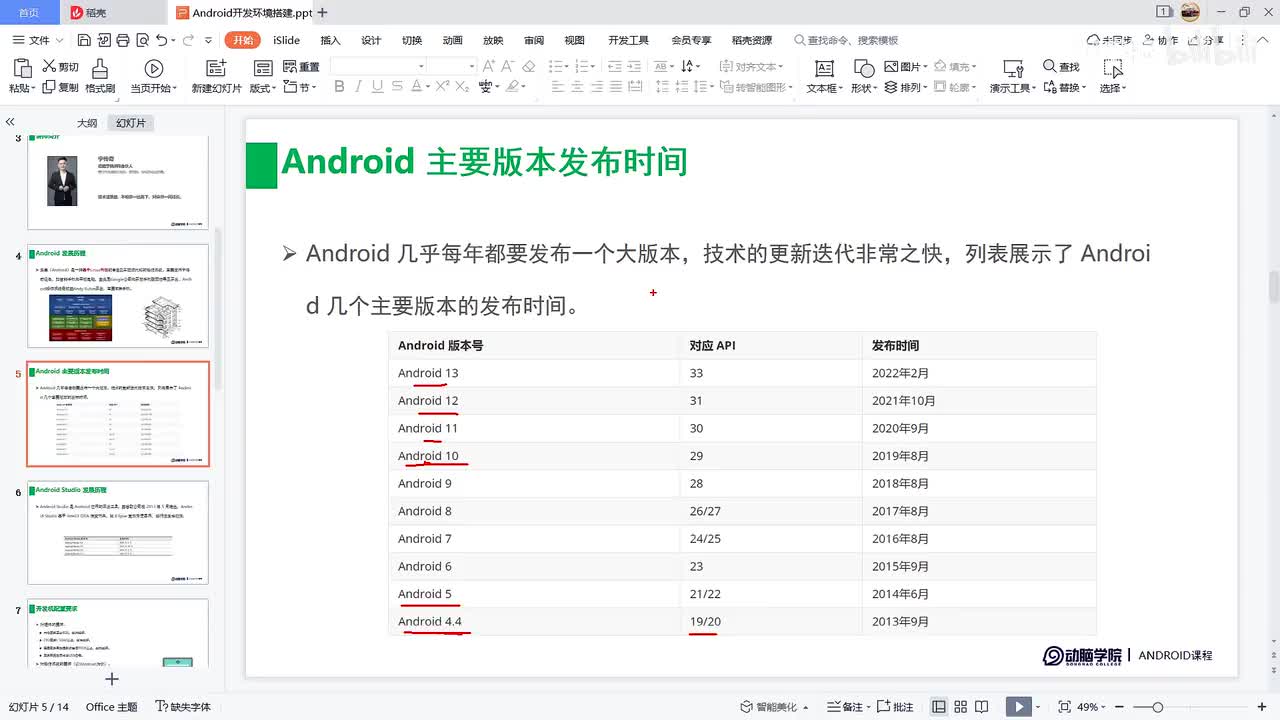Click the Decrease Font Size icon
The height and width of the screenshot is (720, 1280).
tap(508, 66)
